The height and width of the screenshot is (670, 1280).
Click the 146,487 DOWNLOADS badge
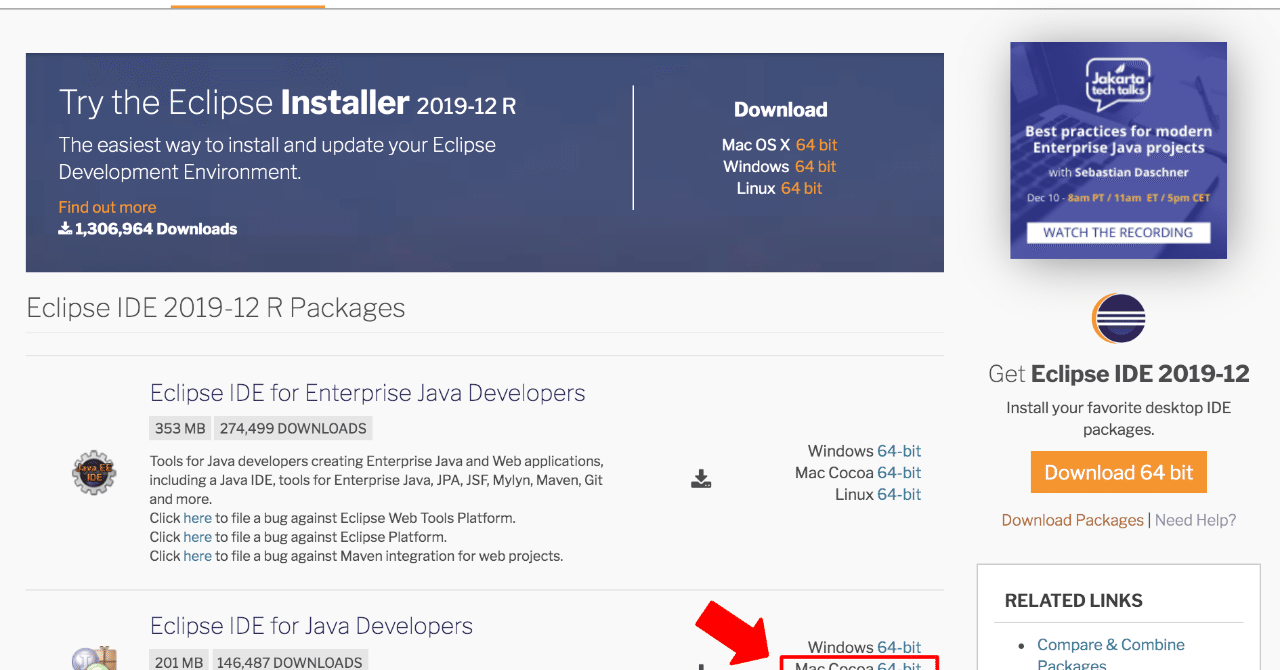290,661
